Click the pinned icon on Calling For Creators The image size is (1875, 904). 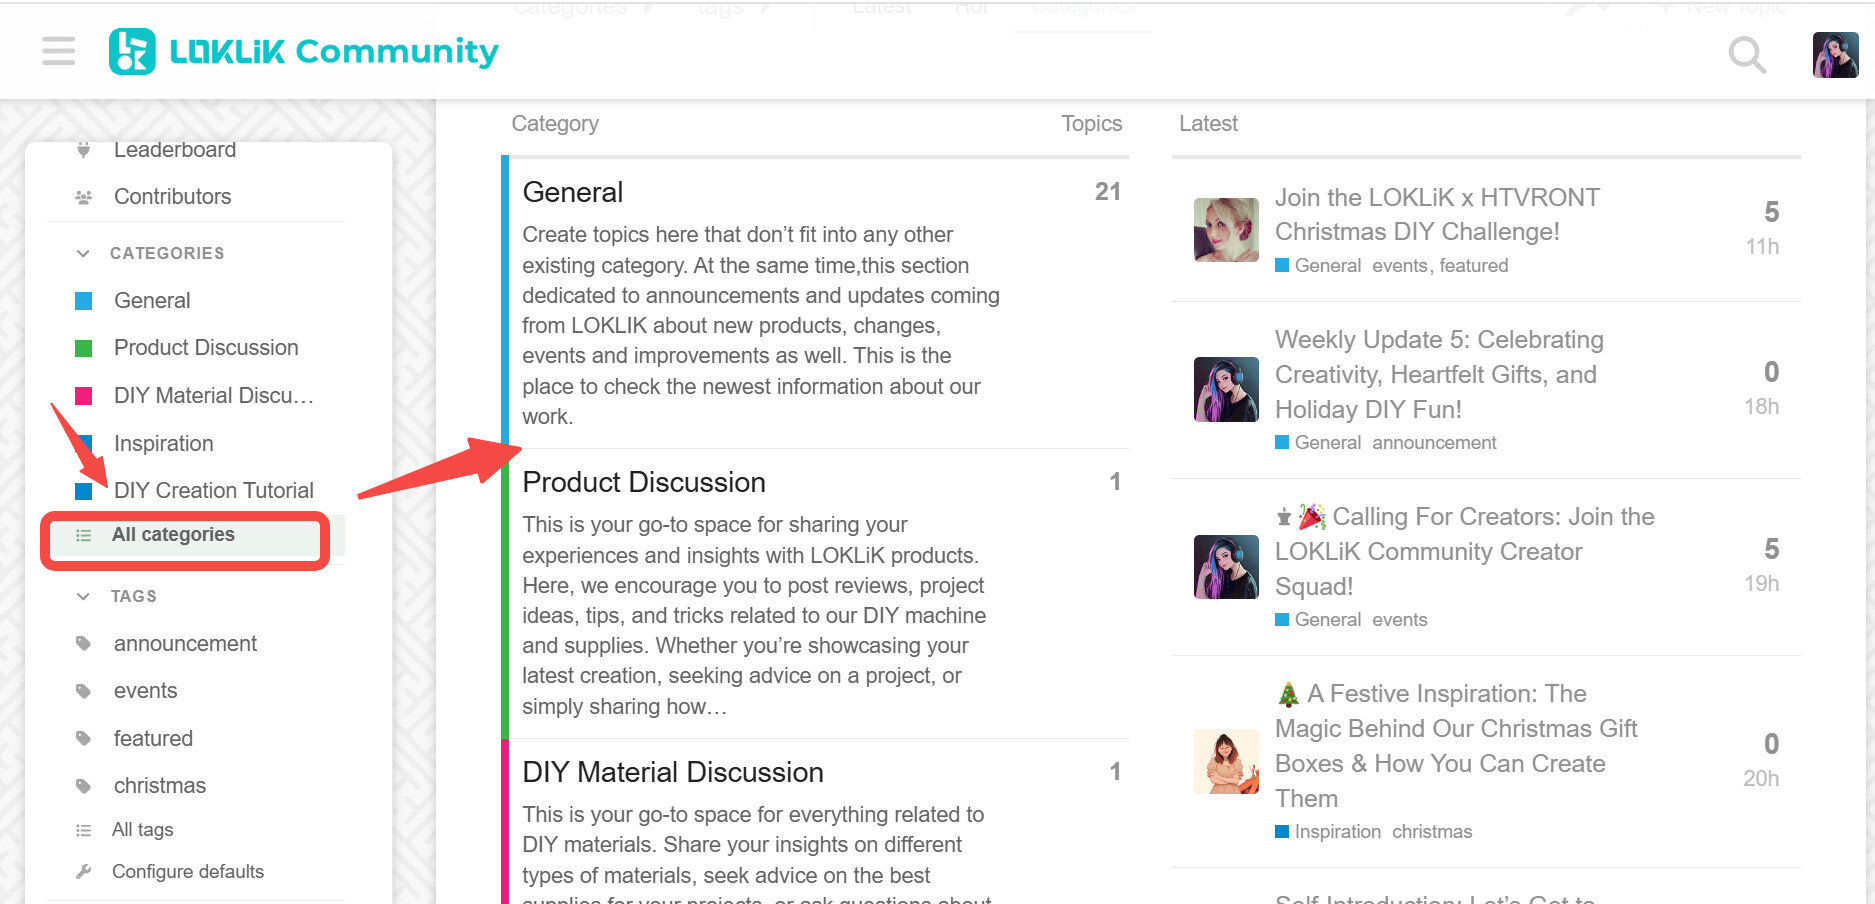(1284, 517)
